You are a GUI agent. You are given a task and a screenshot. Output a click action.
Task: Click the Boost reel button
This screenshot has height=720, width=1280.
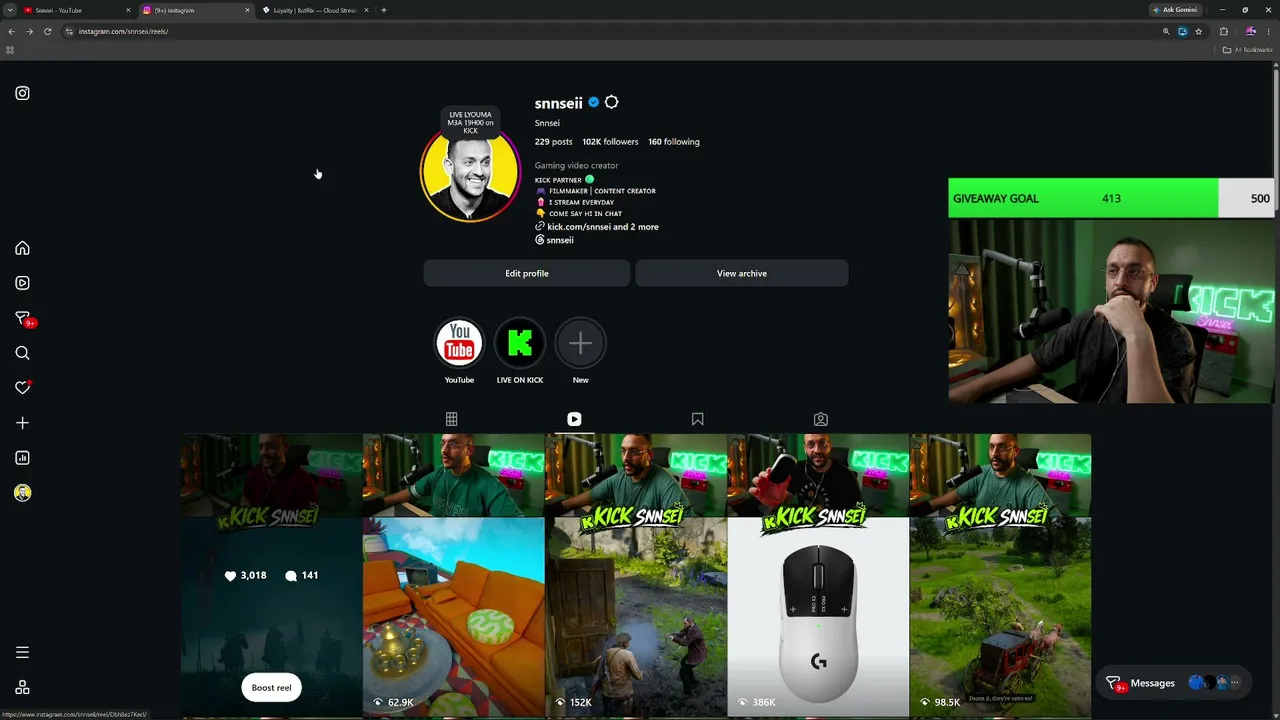coord(271,688)
